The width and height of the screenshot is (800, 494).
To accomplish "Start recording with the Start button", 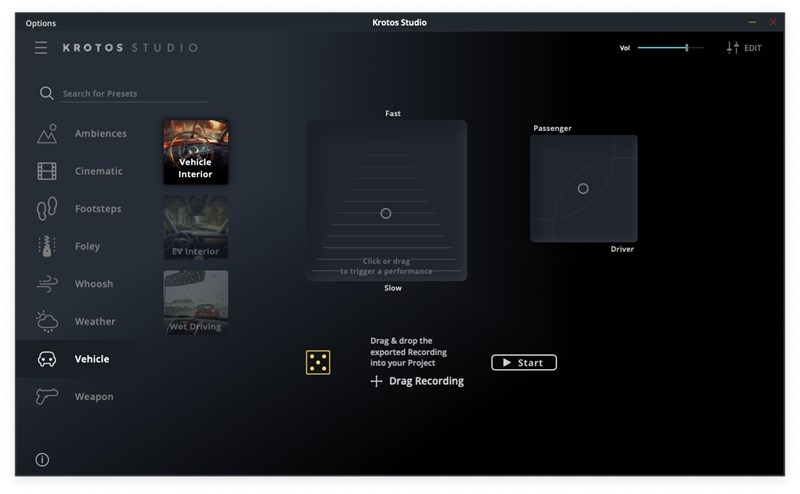I will point(524,362).
